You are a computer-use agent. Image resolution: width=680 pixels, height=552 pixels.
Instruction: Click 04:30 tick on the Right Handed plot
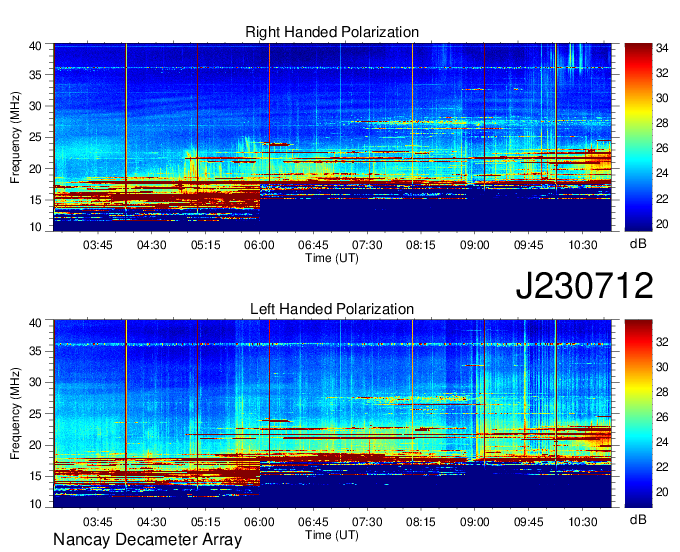click(x=151, y=245)
